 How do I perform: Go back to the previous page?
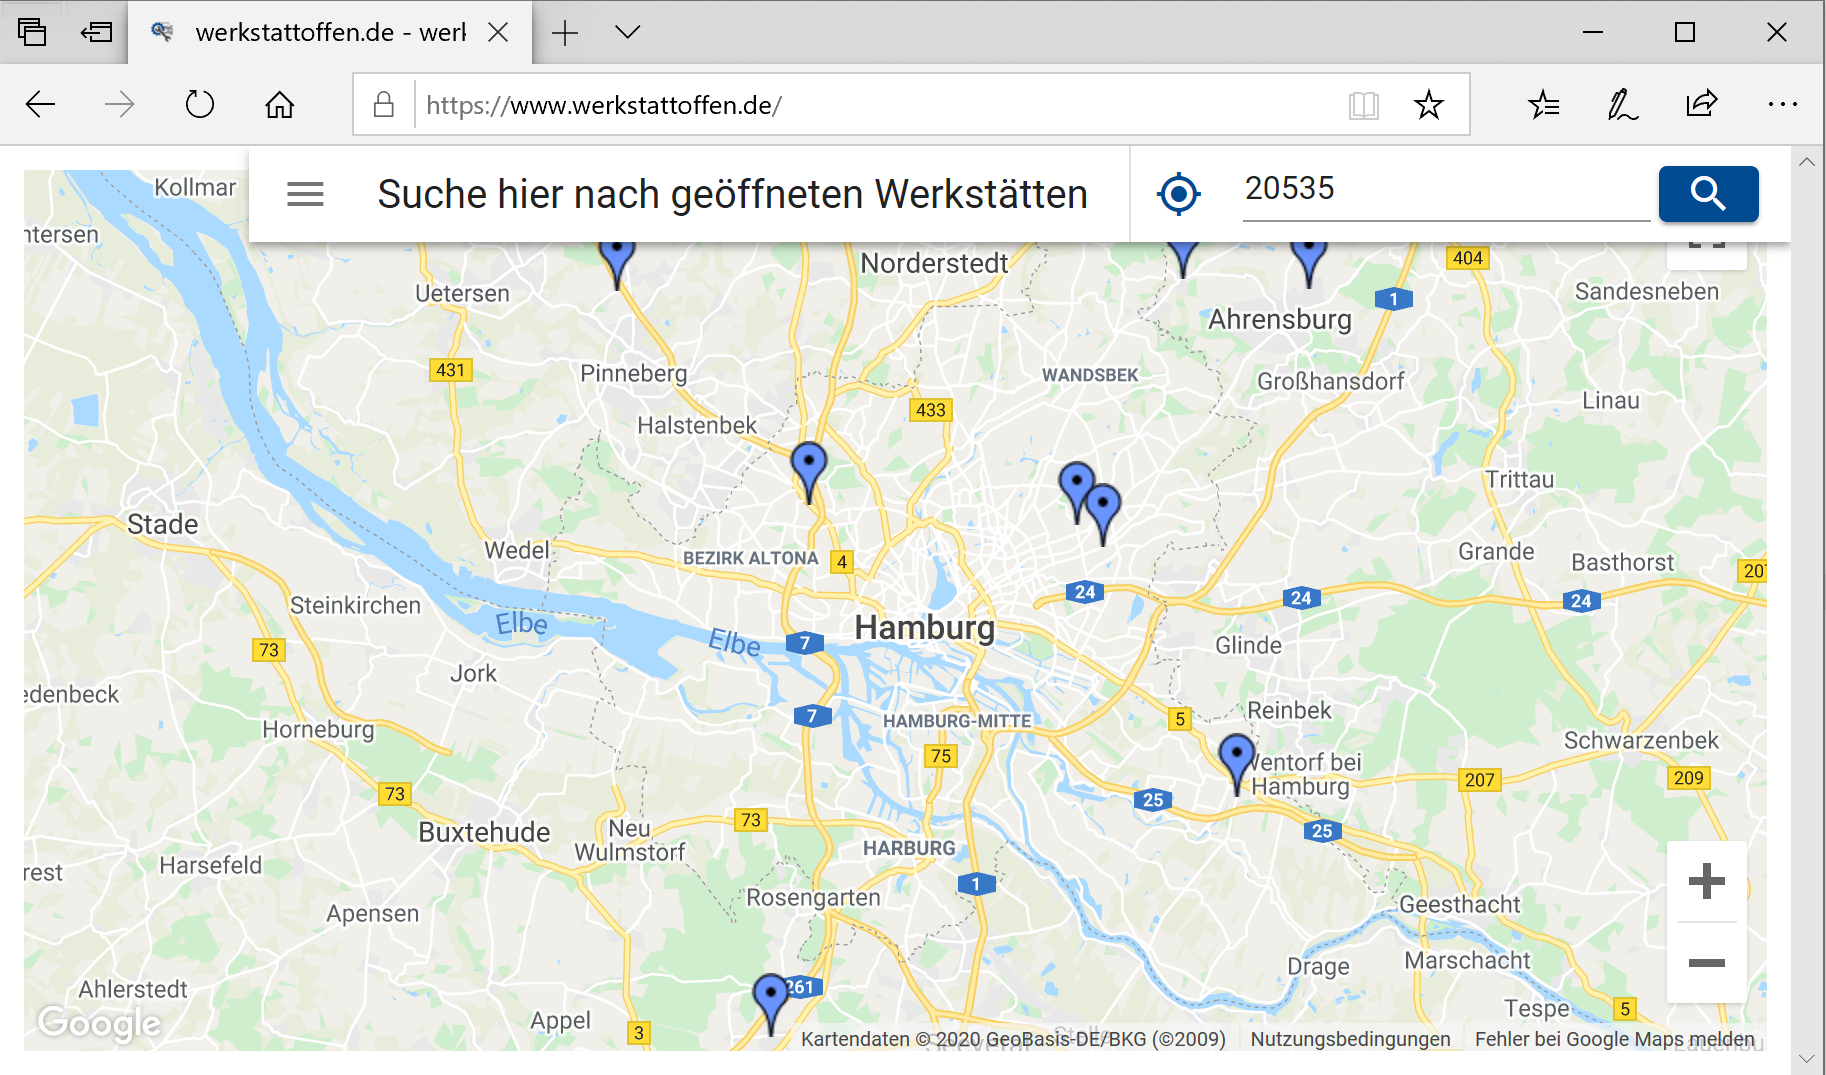coord(40,104)
